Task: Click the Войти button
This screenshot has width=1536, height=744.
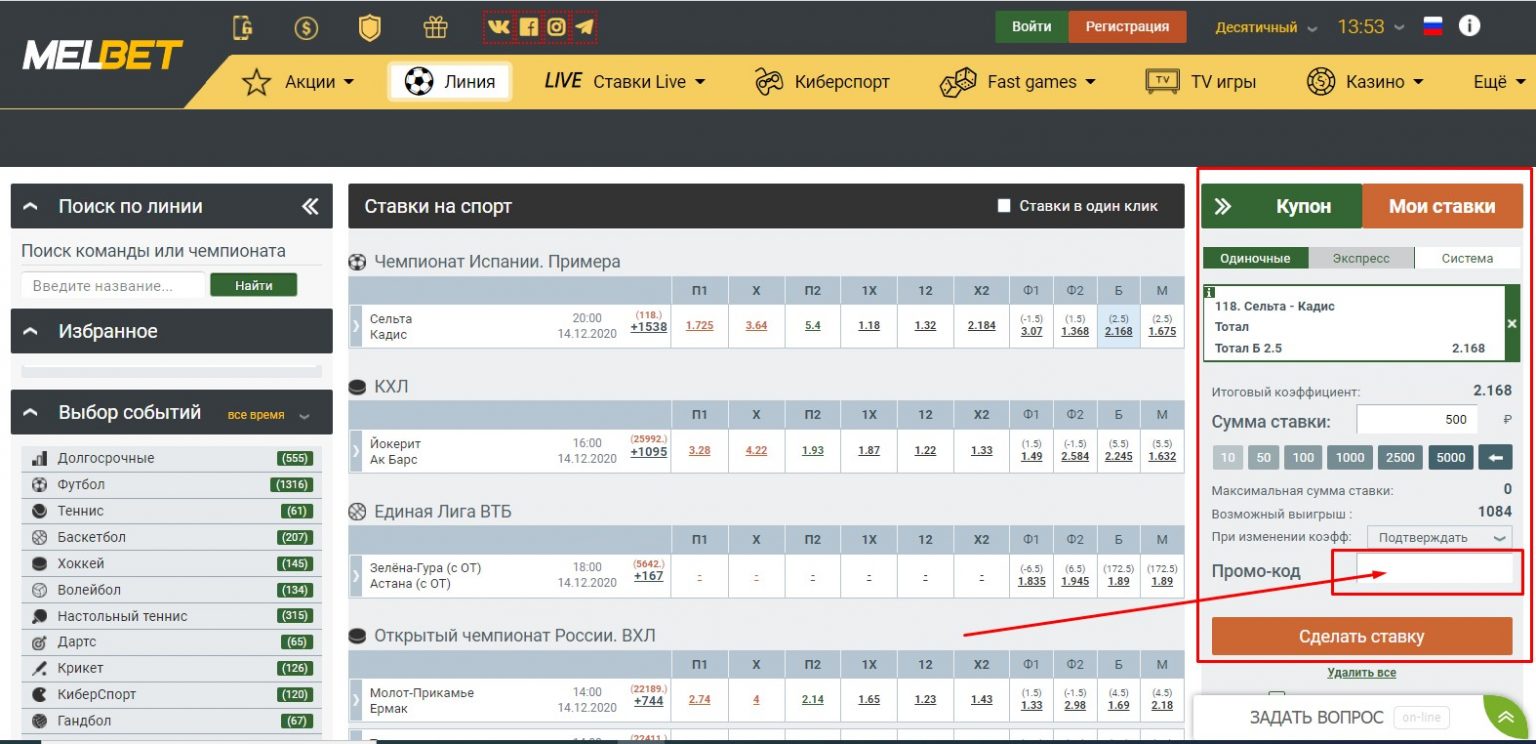Action: tap(1031, 27)
